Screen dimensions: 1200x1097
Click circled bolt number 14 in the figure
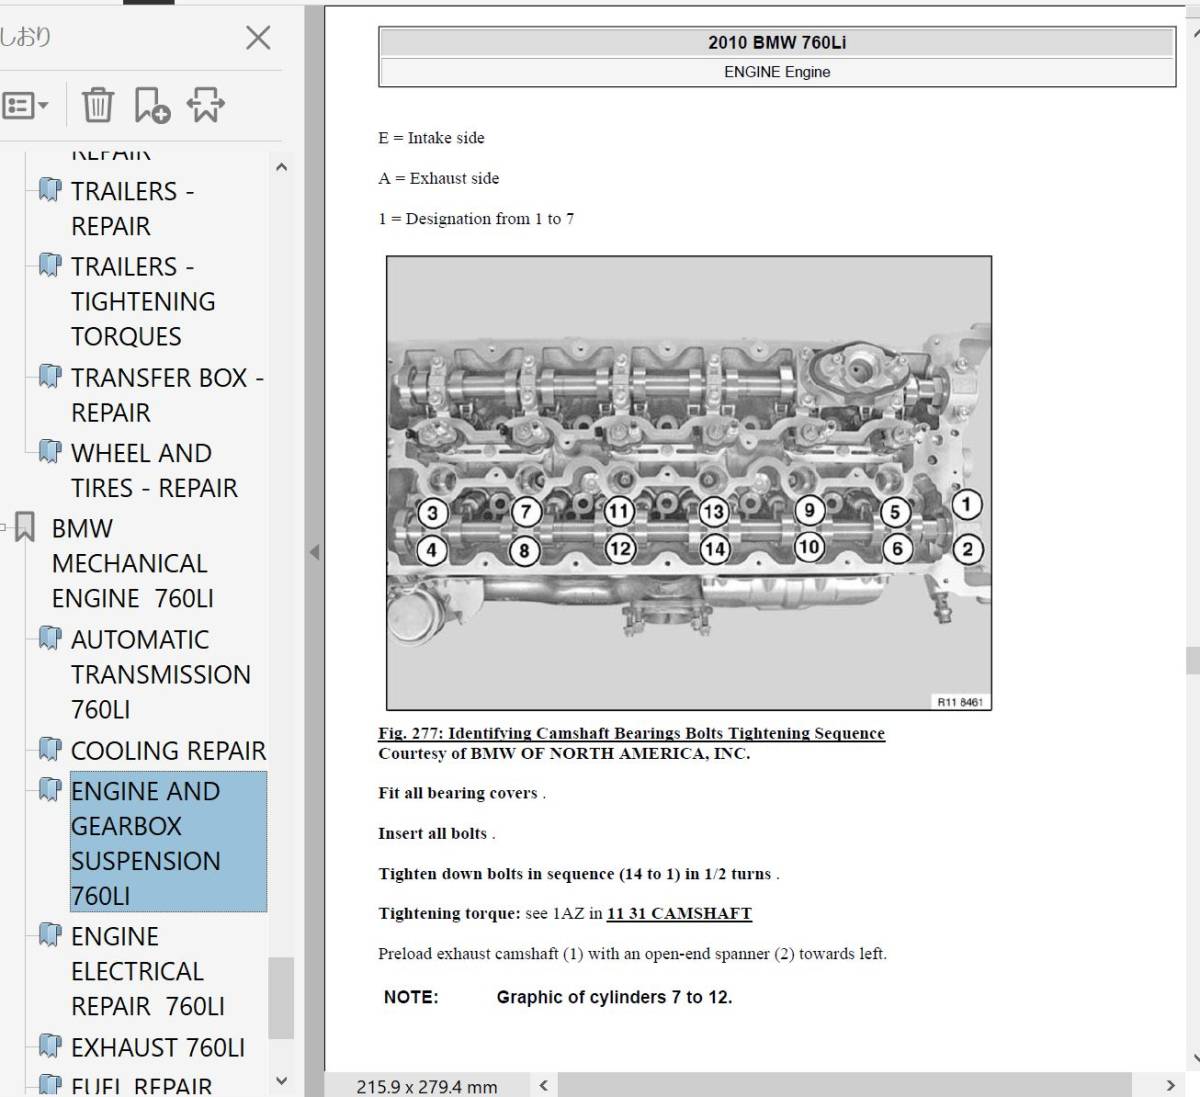(x=714, y=549)
